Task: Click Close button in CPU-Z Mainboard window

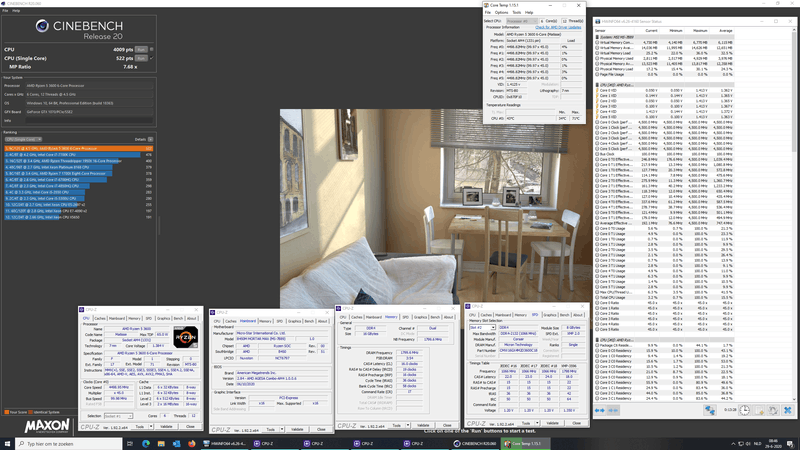Action: coord(321,430)
